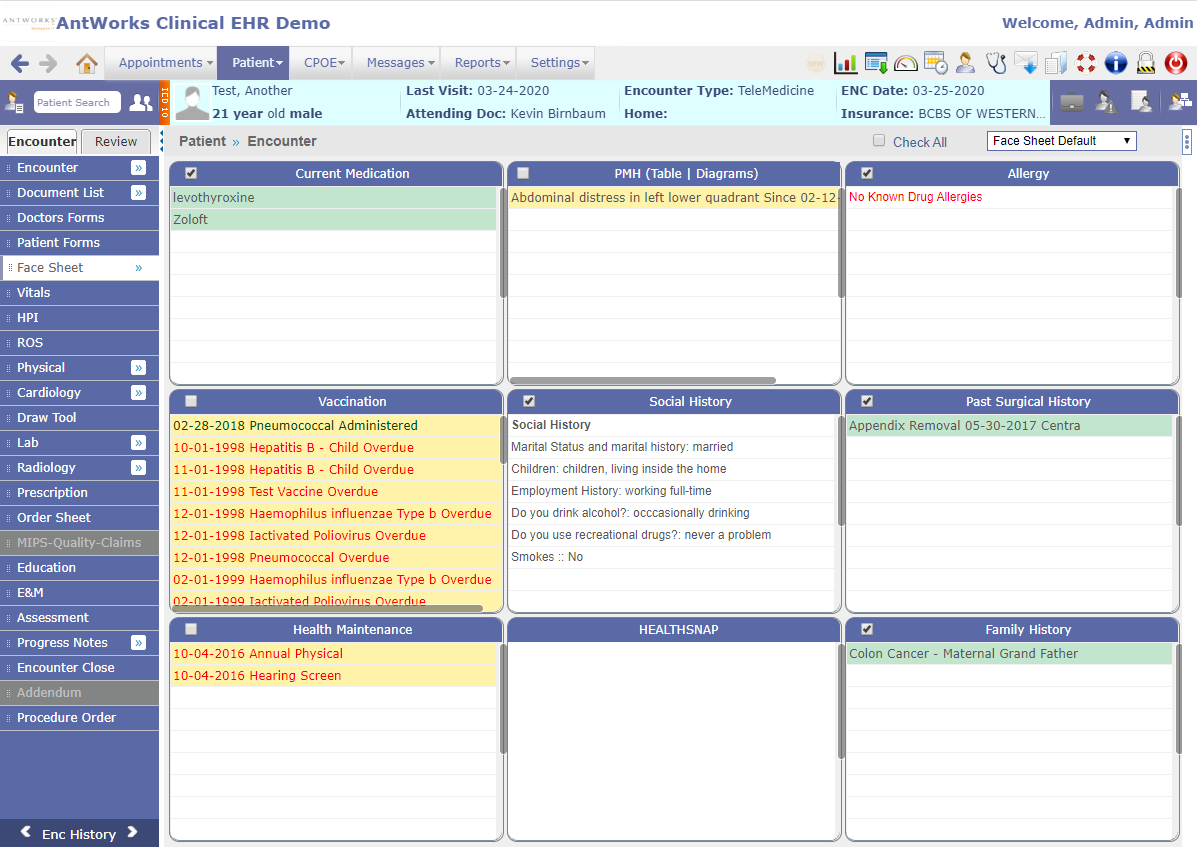Click the patient document icon in banner
Image resolution: width=1197 pixels, height=847 pixels.
coord(1142,101)
